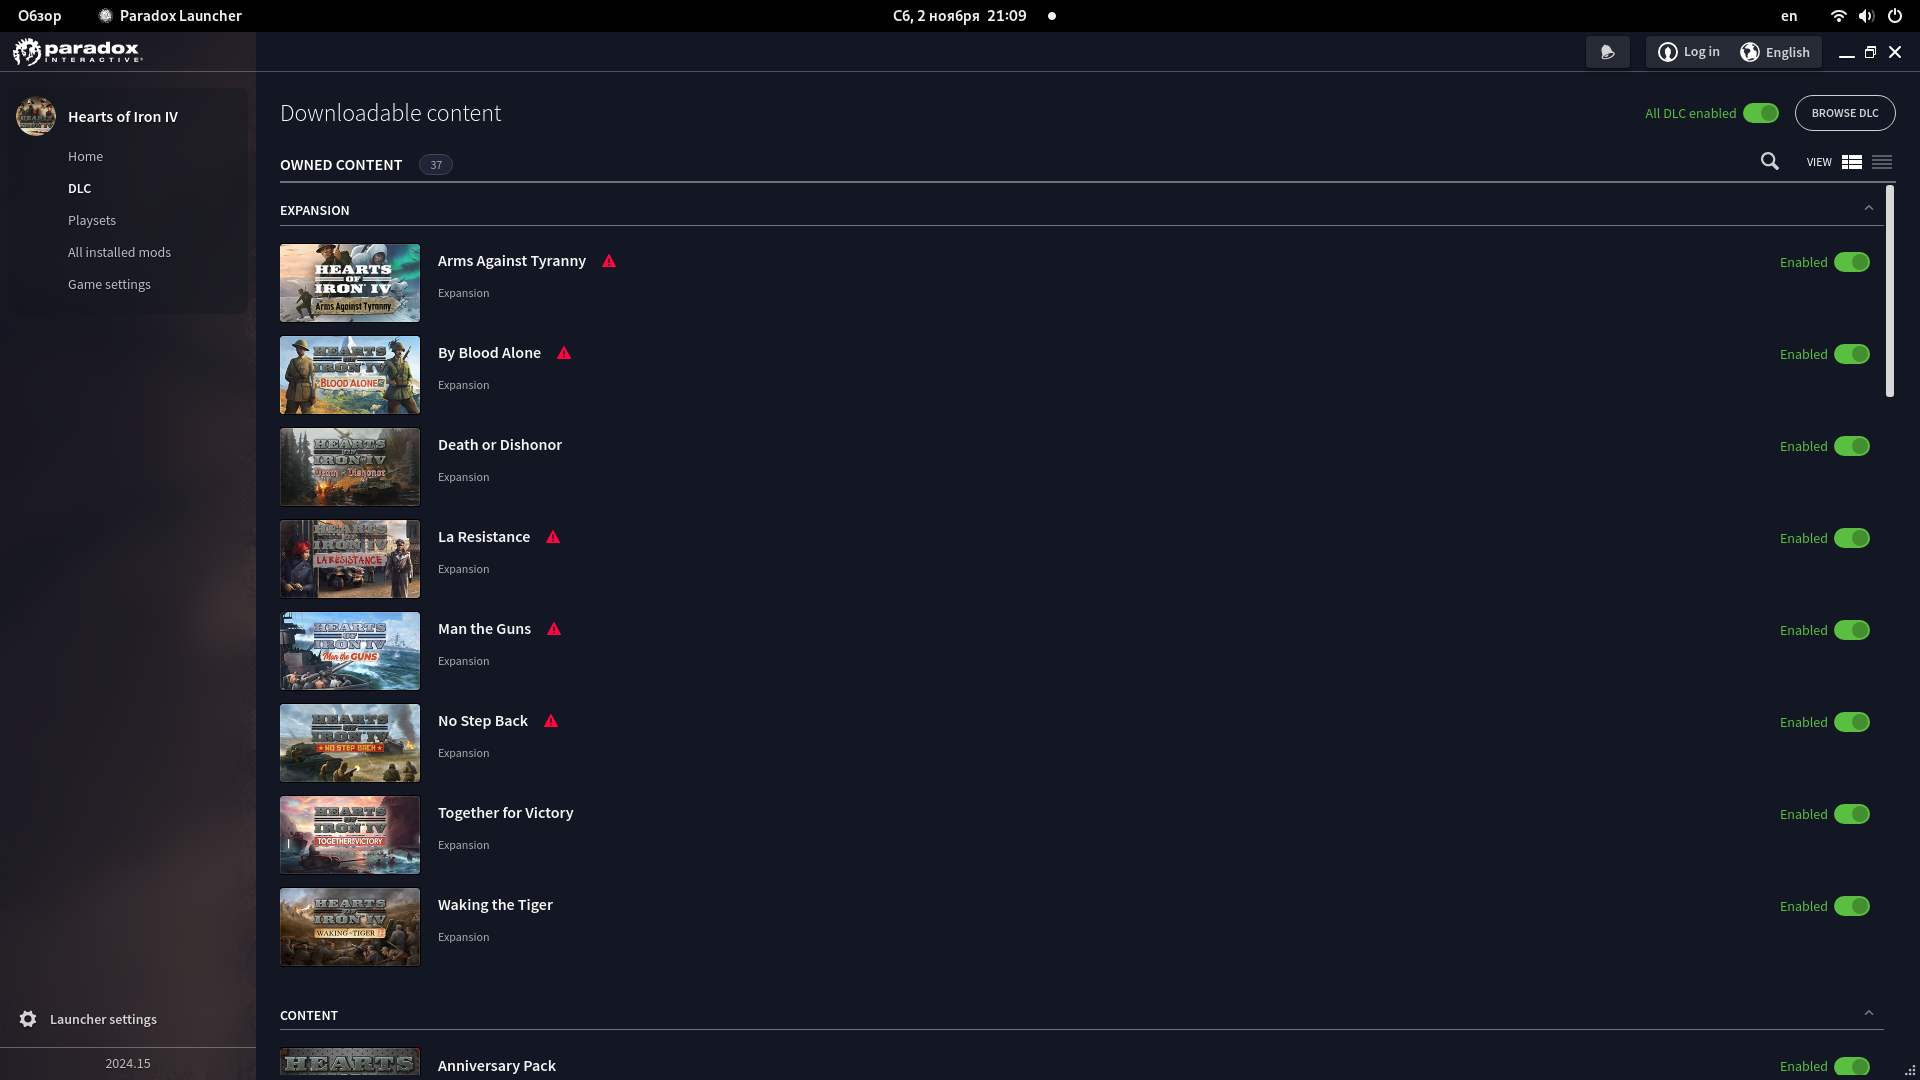This screenshot has width=1920, height=1080.
Task: Open Launcher settings gear icon
Action: point(28,1019)
